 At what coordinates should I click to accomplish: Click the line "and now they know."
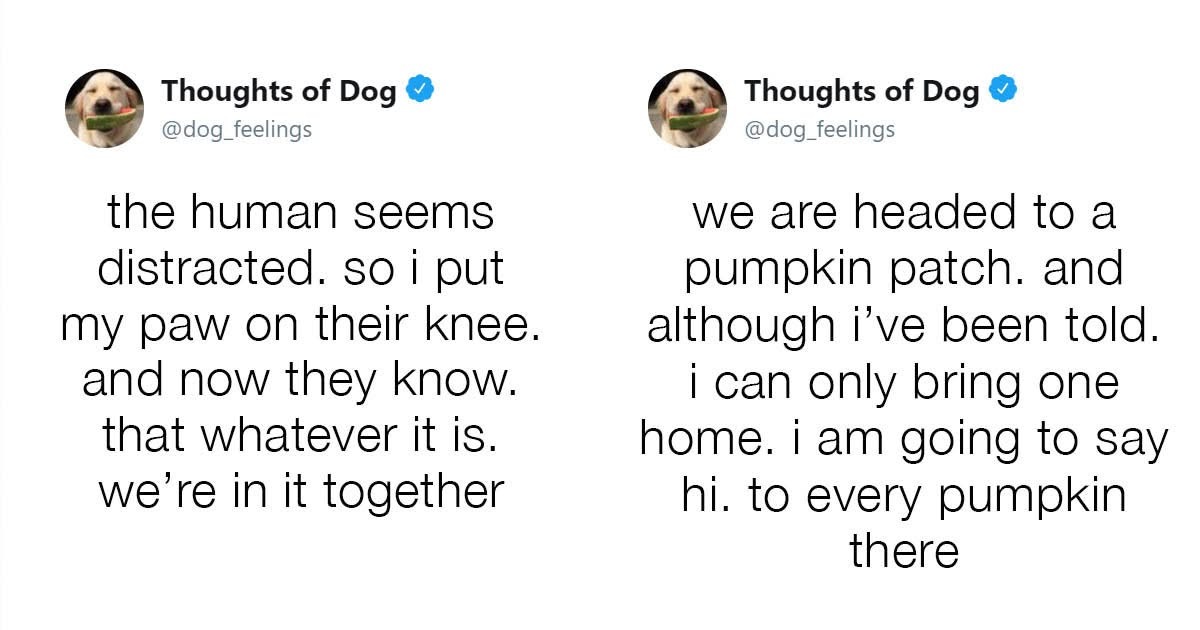click(x=301, y=381)
